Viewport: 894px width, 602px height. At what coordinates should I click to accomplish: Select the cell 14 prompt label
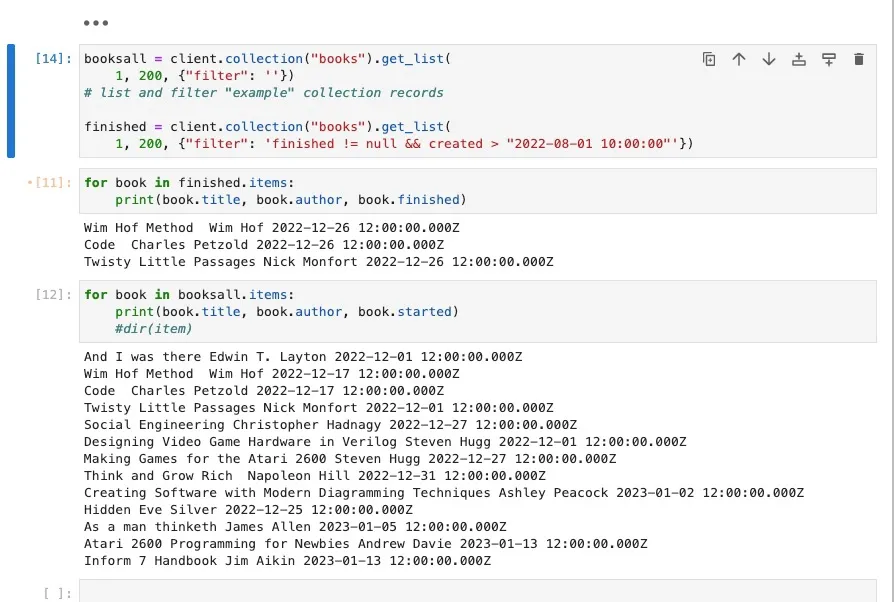pos(52,59)
